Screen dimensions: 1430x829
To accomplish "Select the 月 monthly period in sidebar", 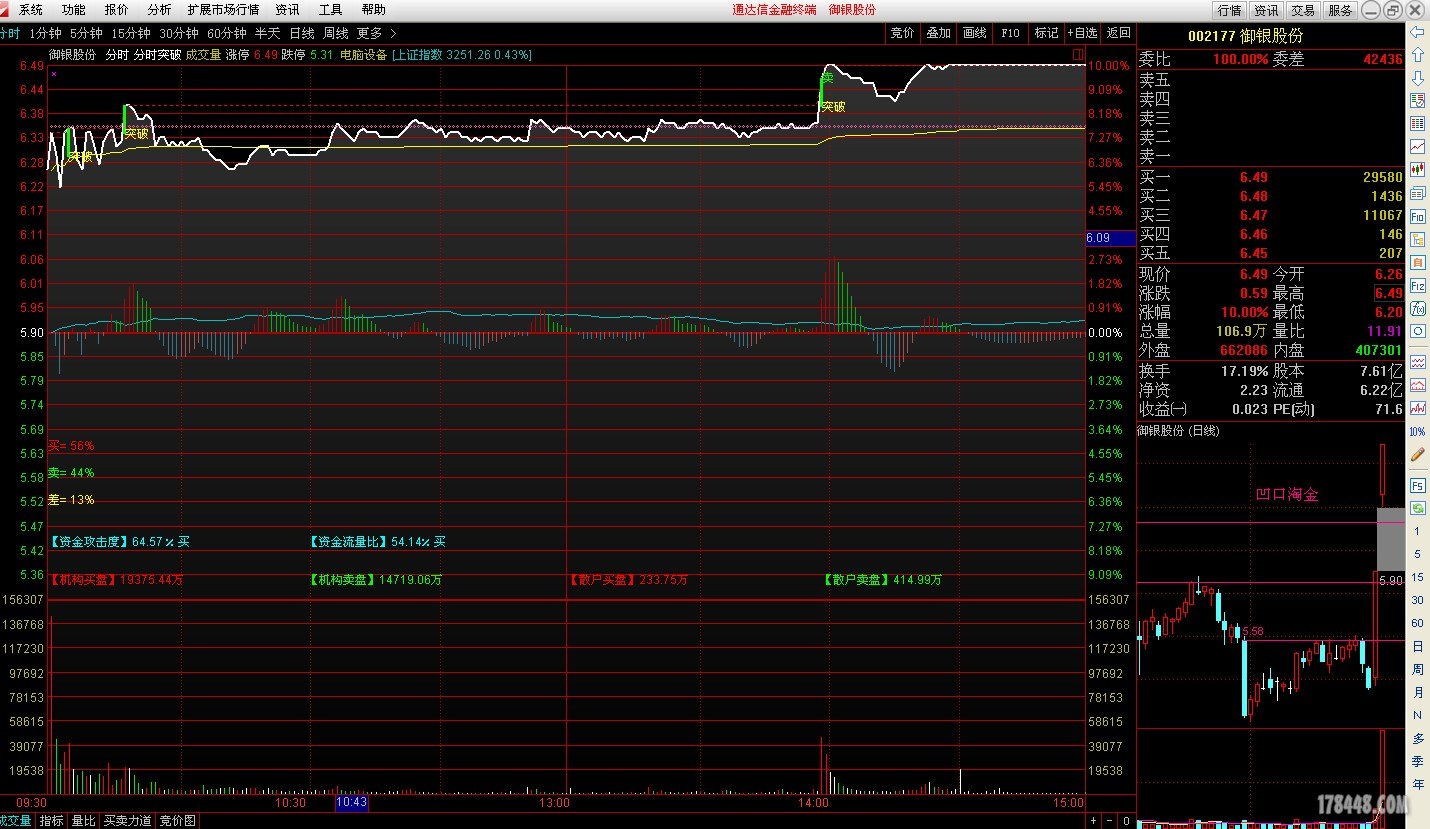I will (x=1417, y=692).
